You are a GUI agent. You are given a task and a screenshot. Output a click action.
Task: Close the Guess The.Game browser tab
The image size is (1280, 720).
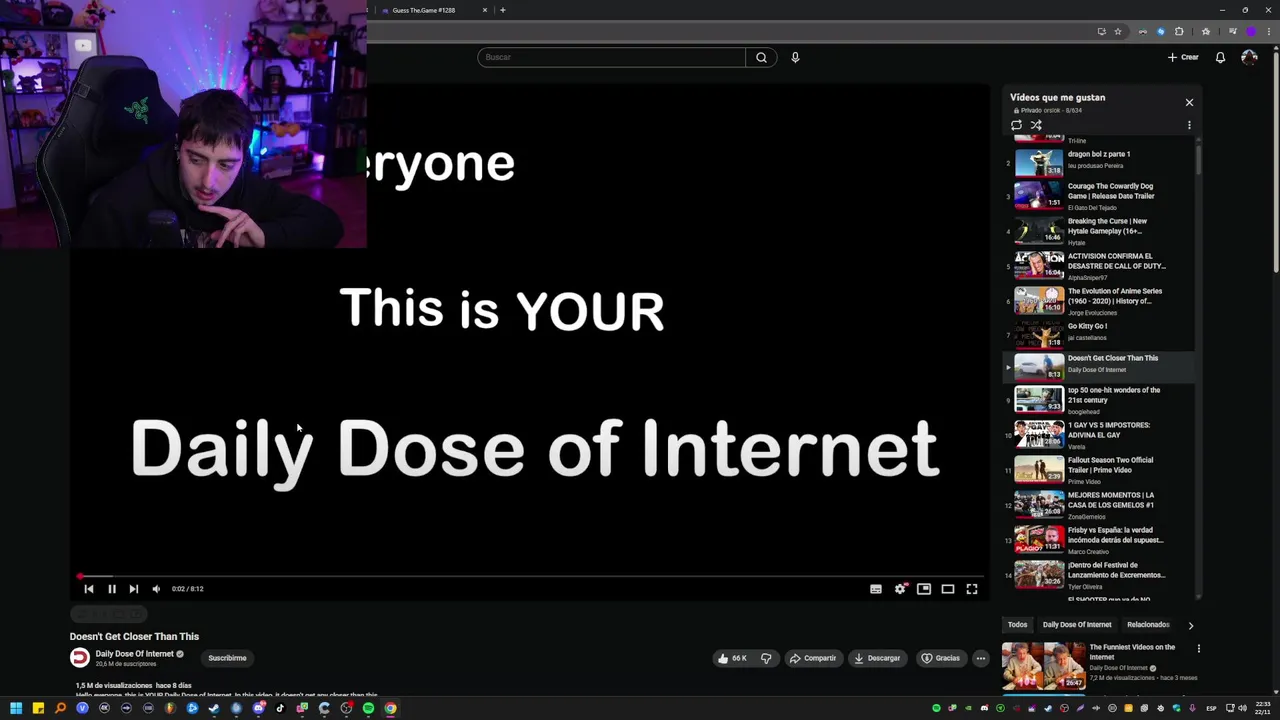coord(485,10)
